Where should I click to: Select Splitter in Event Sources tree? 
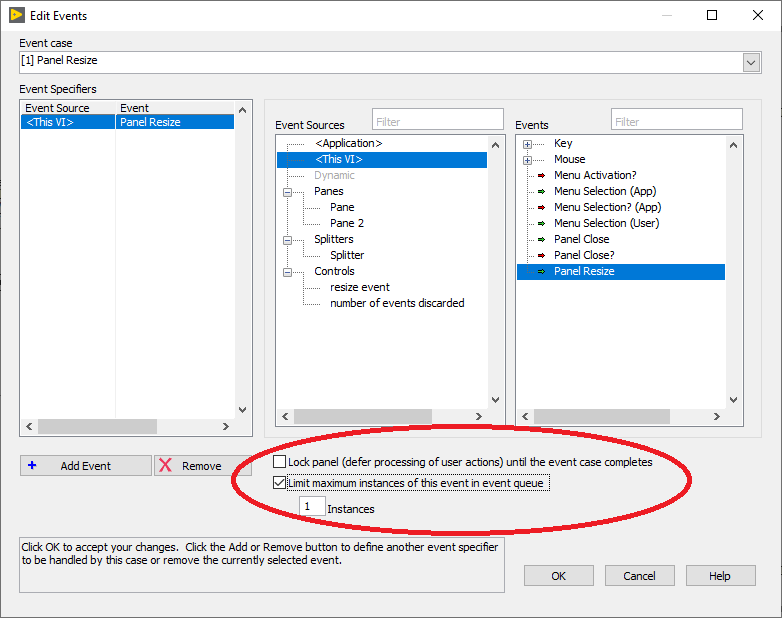(347, 255)
